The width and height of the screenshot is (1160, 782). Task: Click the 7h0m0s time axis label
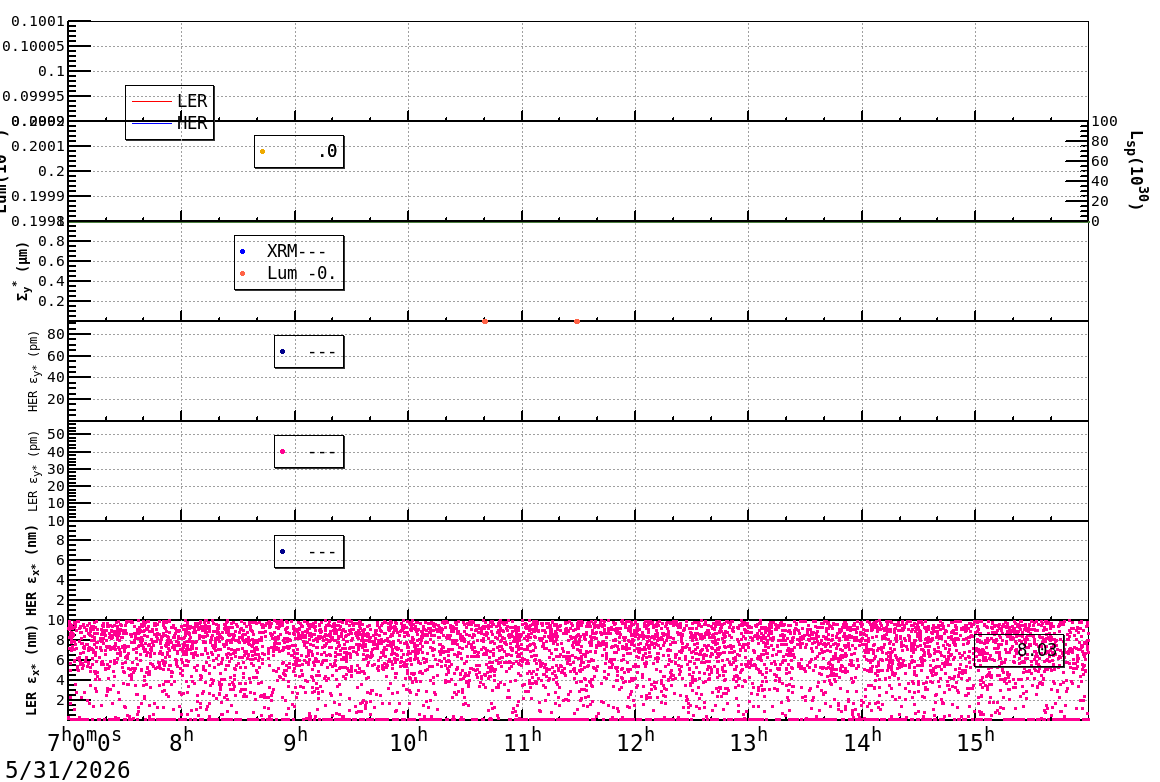pyautogui.click(x=85, y=741)
